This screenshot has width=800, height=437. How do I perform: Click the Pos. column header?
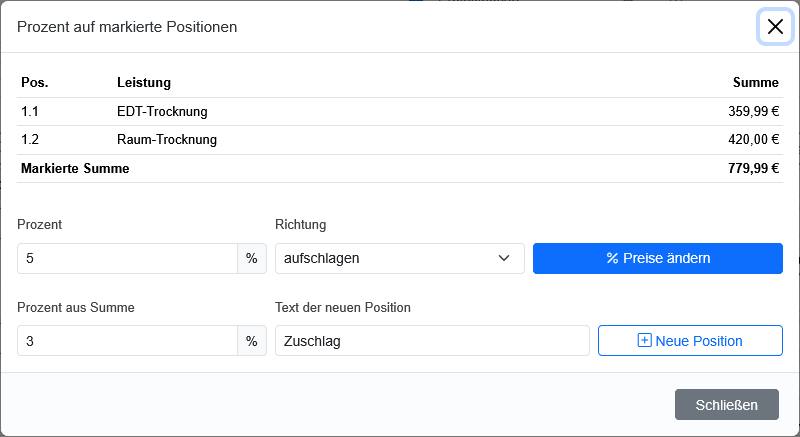tap(35, 83)
